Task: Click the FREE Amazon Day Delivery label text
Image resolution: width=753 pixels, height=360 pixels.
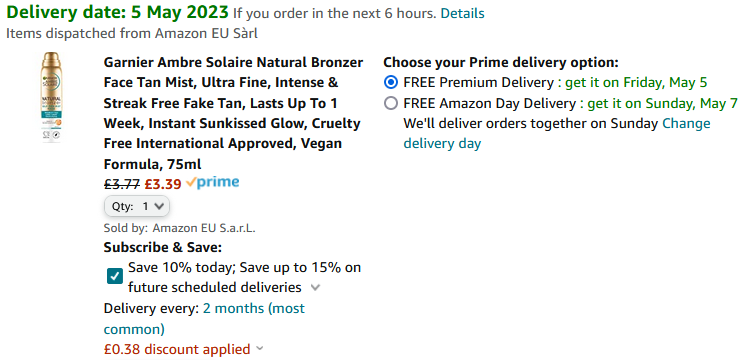Action: (x=489, y=103)
